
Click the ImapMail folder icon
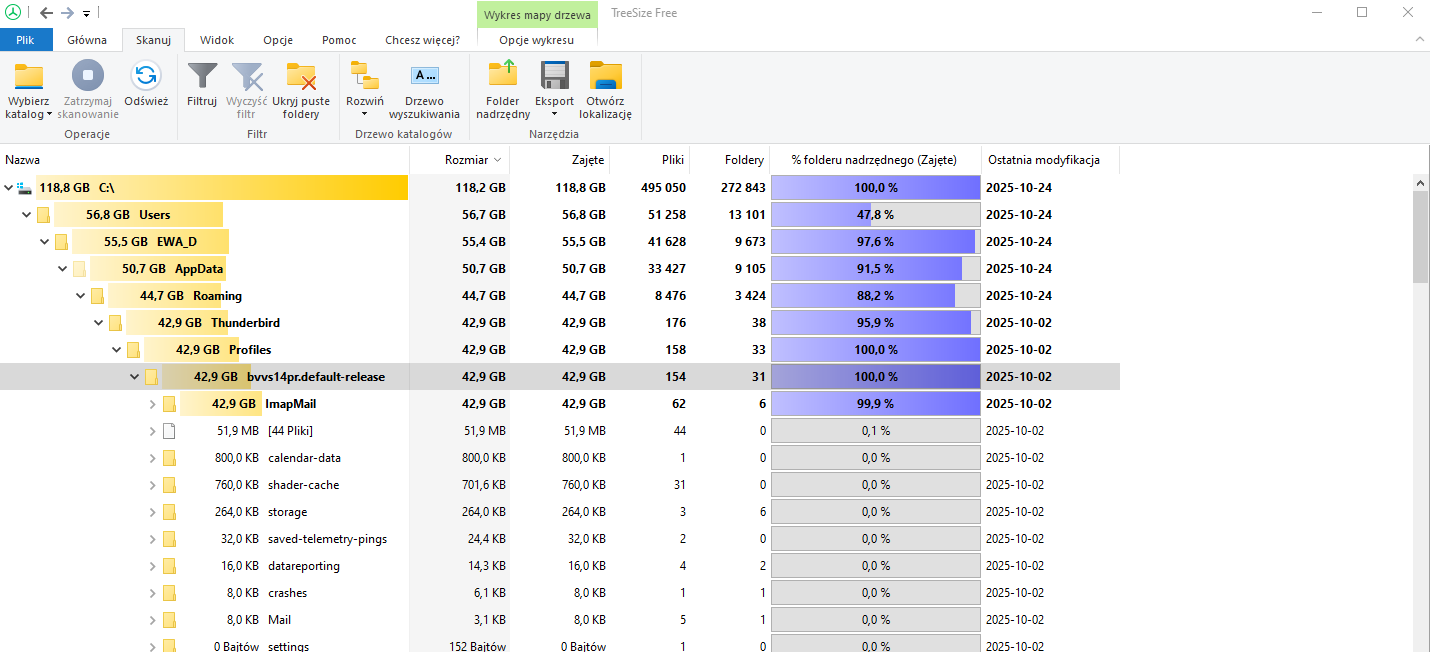169,404
